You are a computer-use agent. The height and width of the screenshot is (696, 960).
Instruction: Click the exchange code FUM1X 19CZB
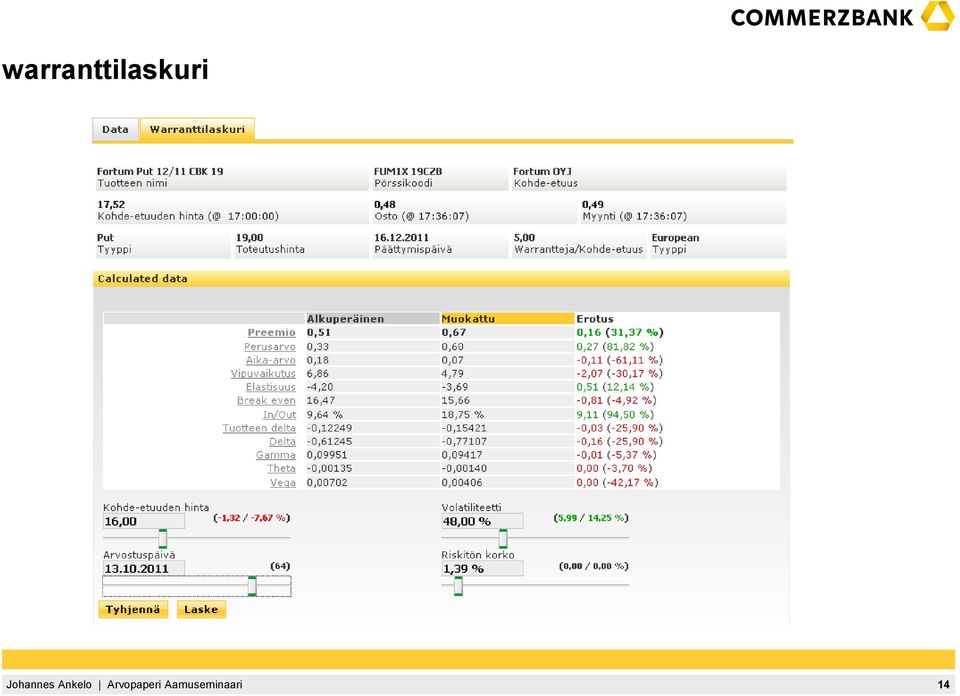[x=408, y=171]
